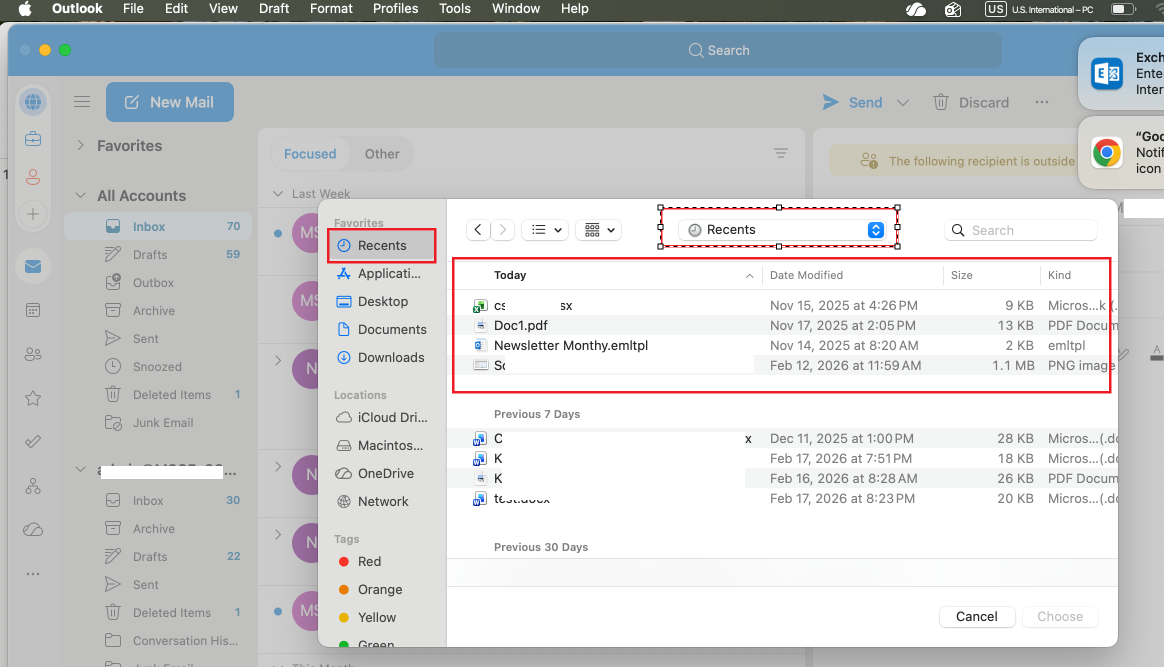The height and width of the screenshot is (667, 1164).
Task: Open the Format menu
Action: tap(331, 9)
